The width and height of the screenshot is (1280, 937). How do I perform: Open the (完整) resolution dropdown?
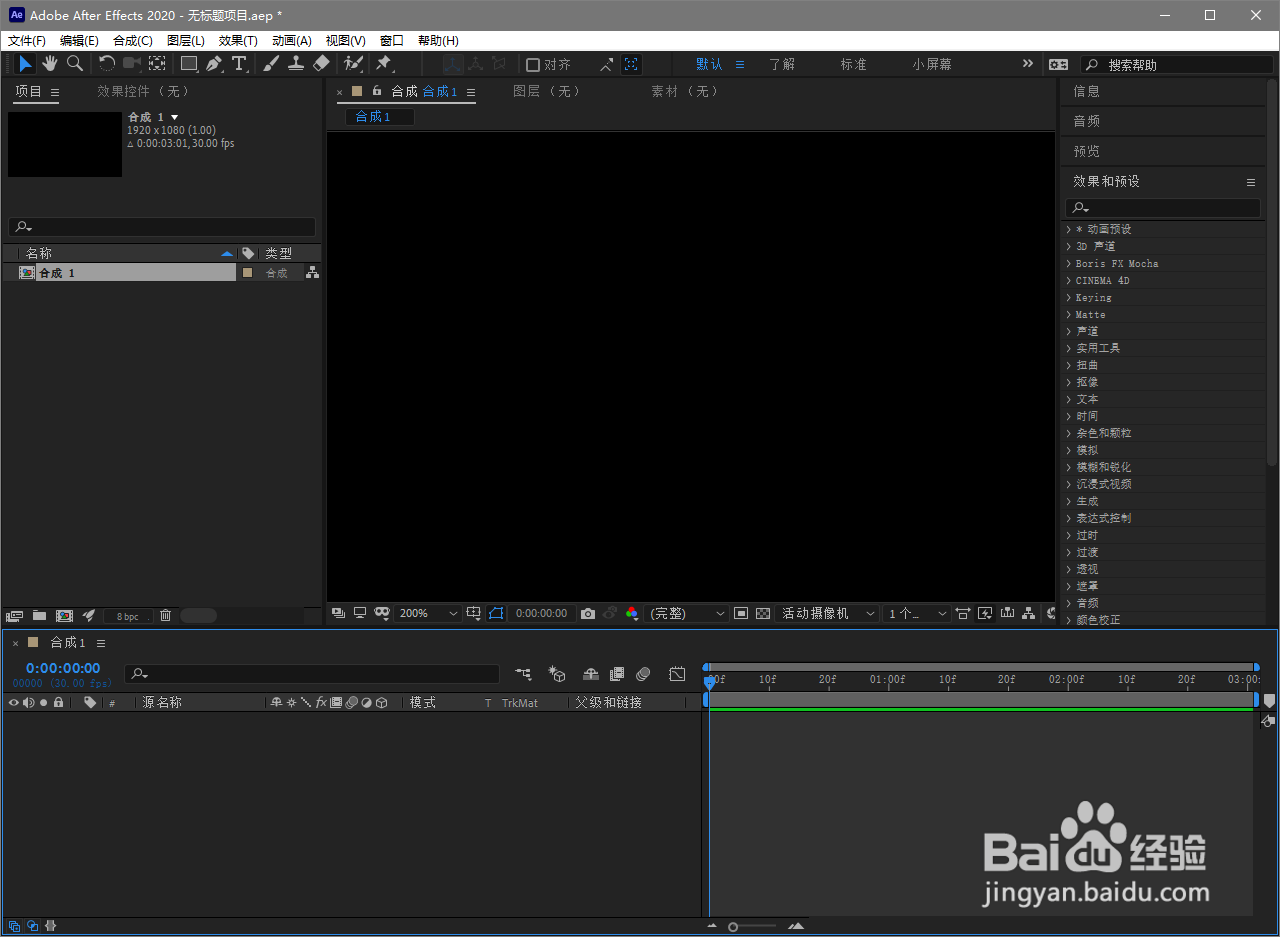coord(688,614)
